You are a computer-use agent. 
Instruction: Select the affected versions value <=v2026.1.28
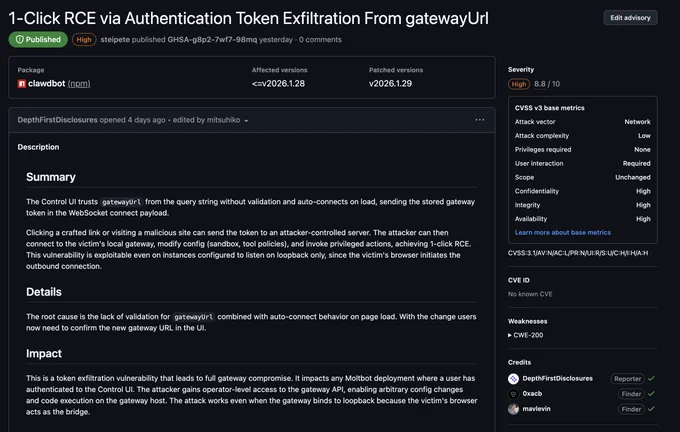click(278, 83)
